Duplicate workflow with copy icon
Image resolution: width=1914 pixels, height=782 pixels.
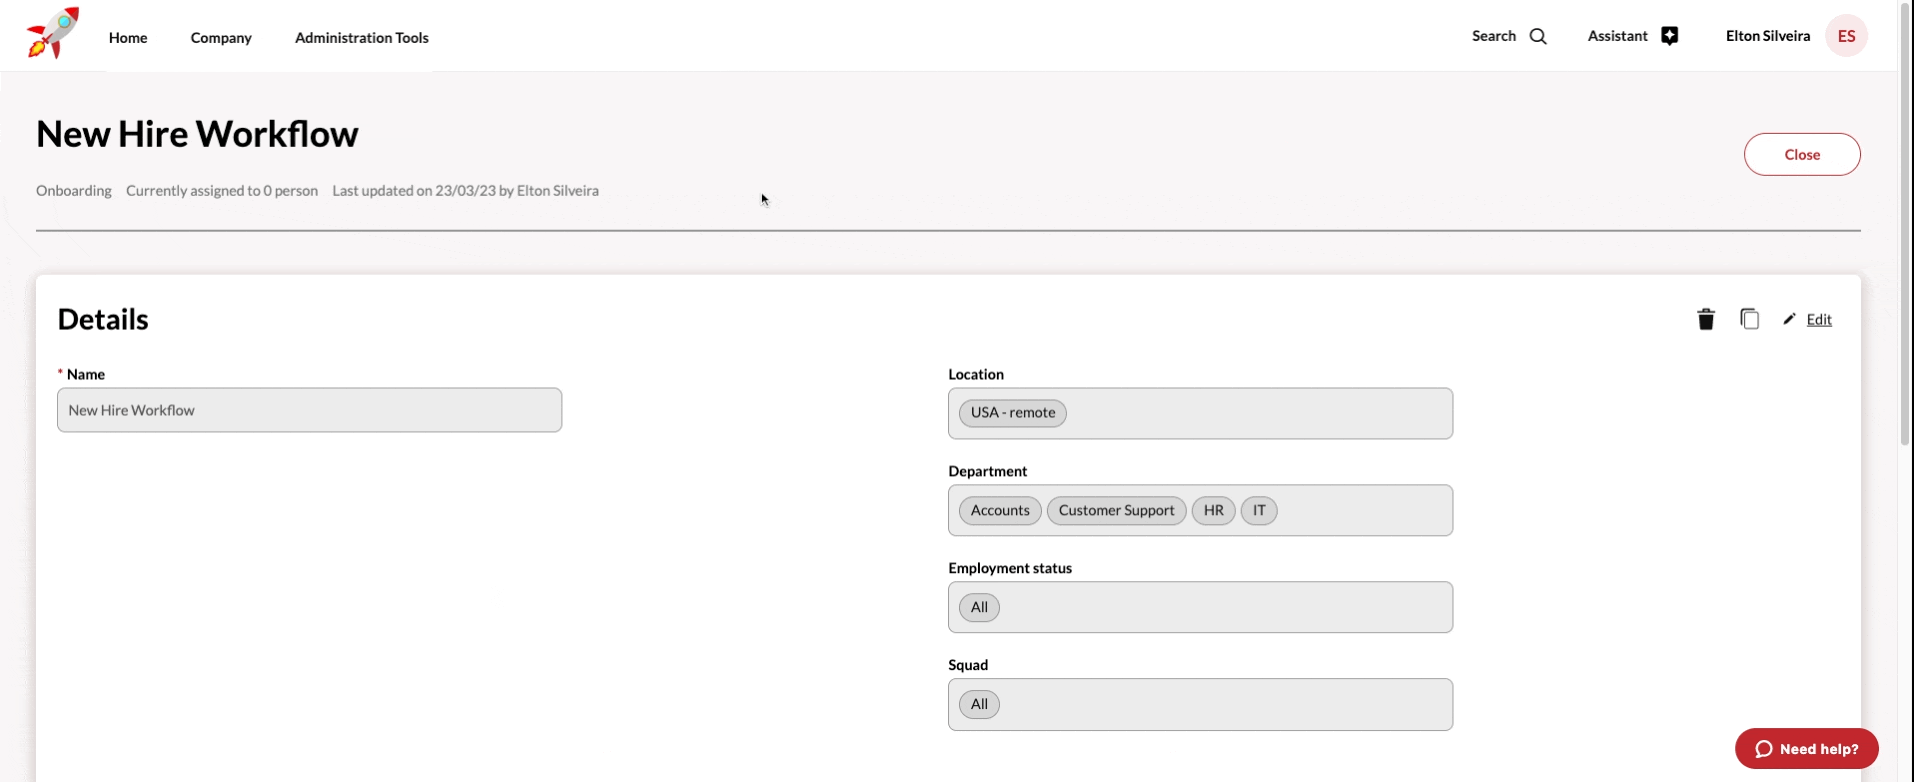pos(1749,319)
